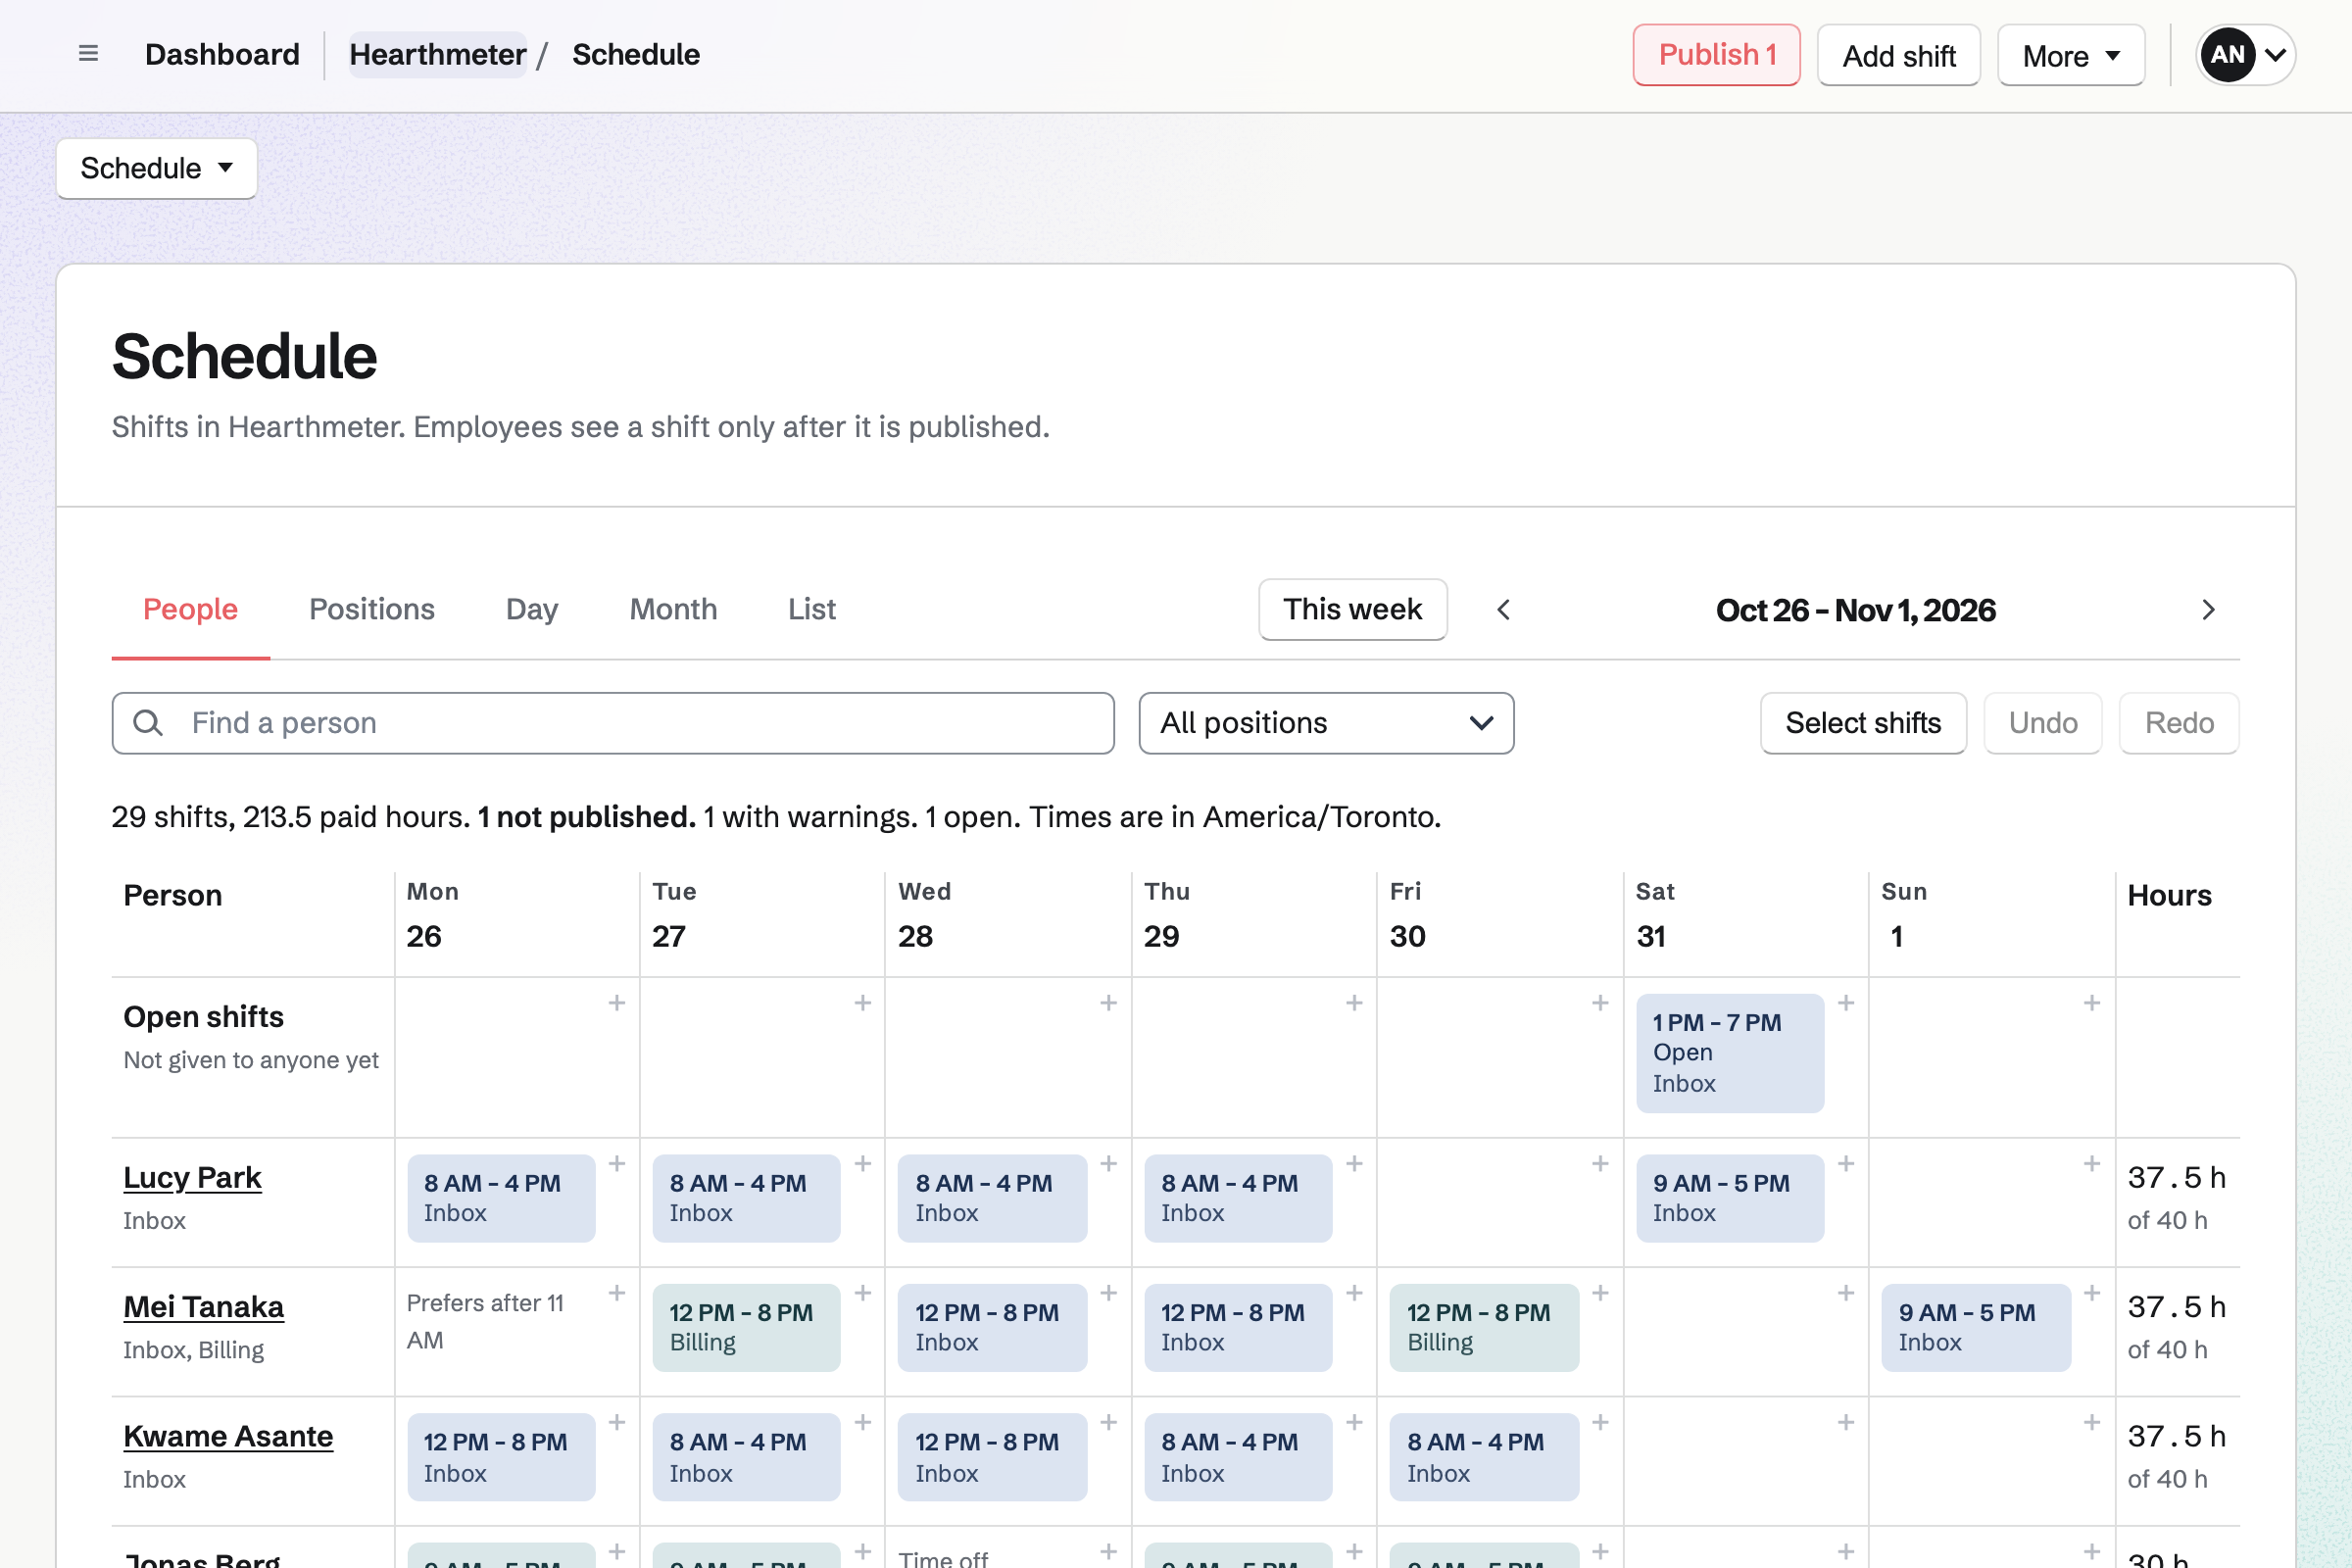Click the '1 not published.' summary text
Viewport: 2352px width, 1568px height.
click(x=586, y=817)
